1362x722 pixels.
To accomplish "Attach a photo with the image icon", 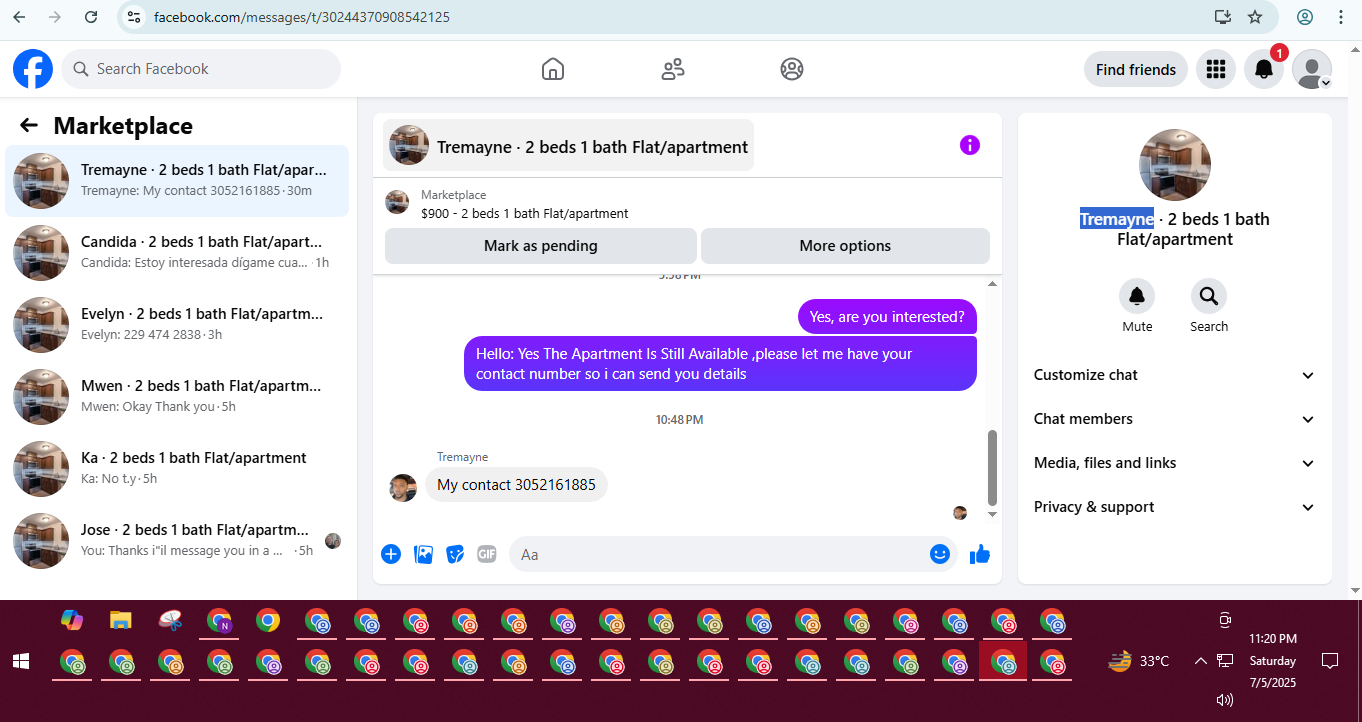I will click(x=423, y=554).
